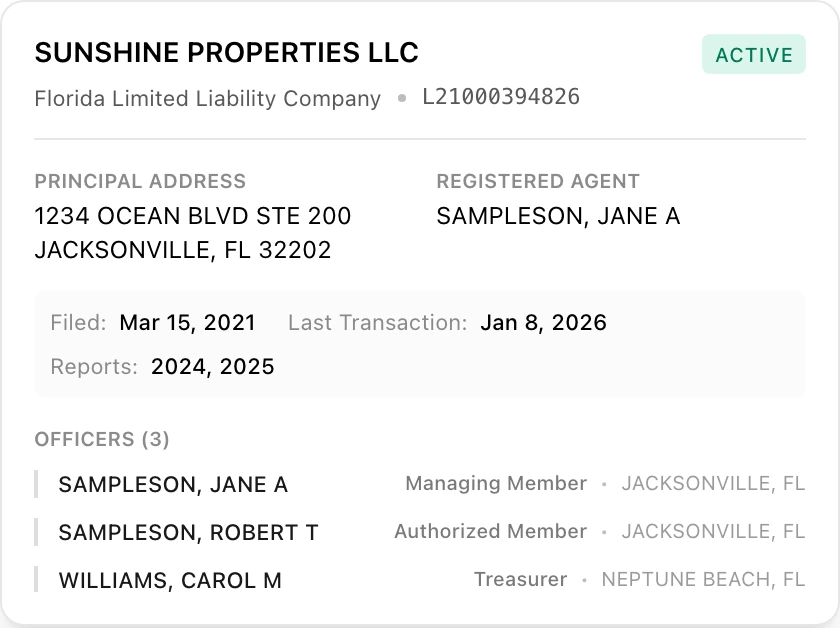Screen dimensions: 840x628
Task: Click the Managing Member role label
Action: click(x=496, y=484)
